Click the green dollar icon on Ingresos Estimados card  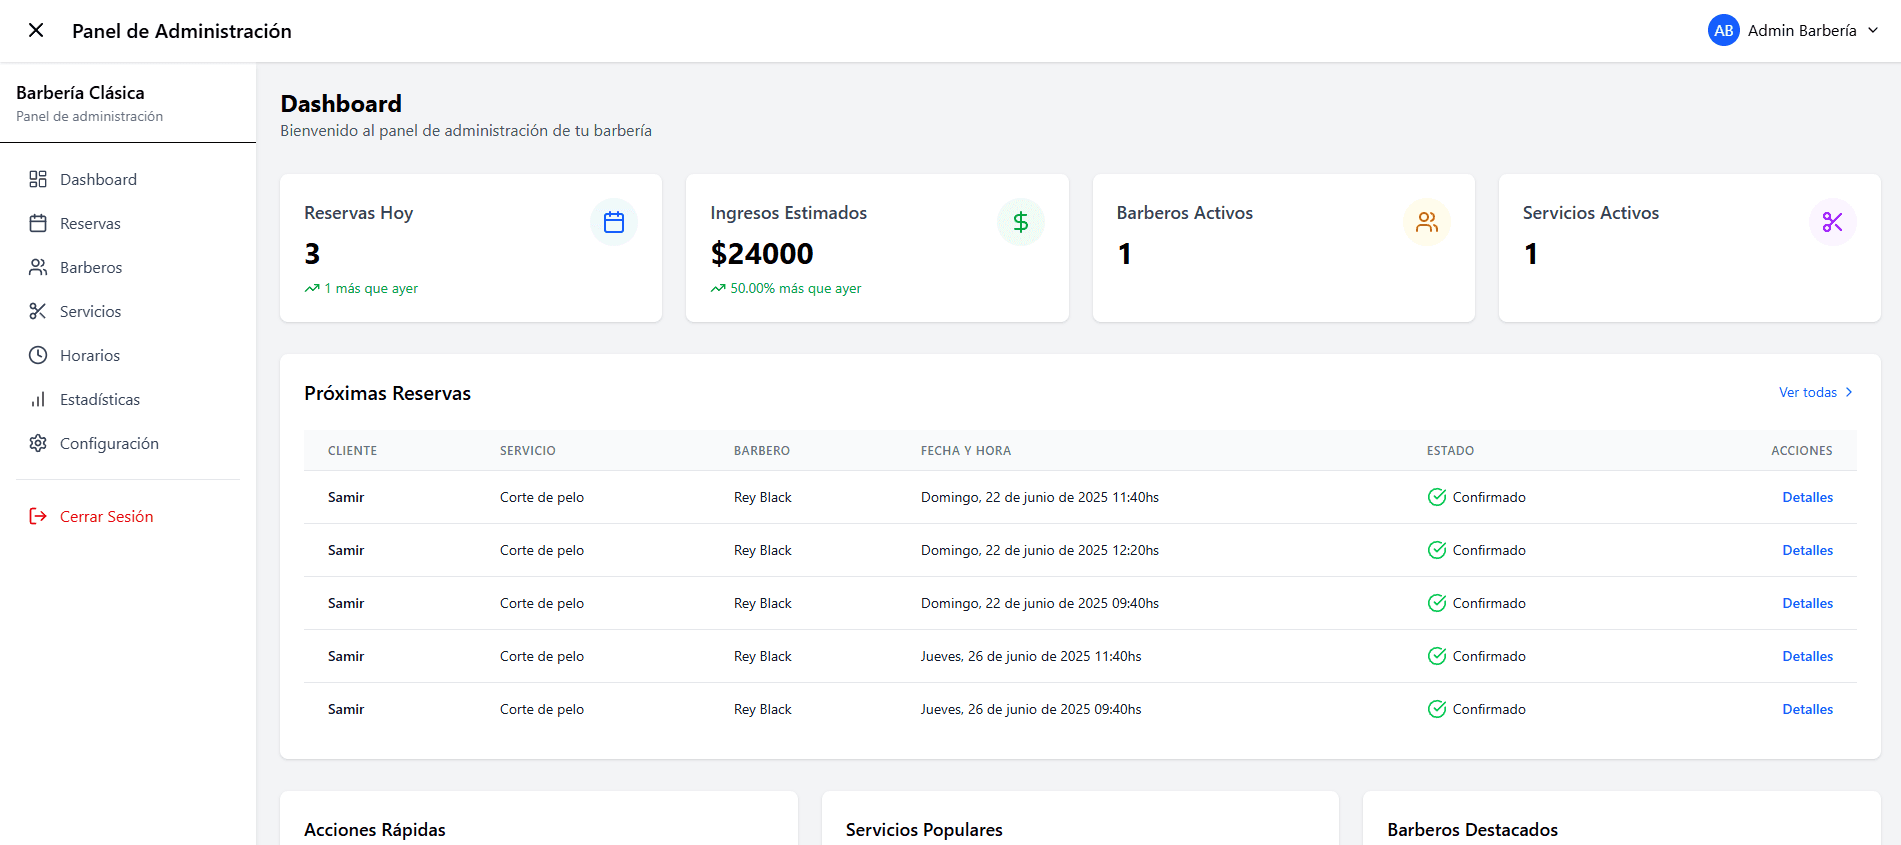tap(1020, 222)
